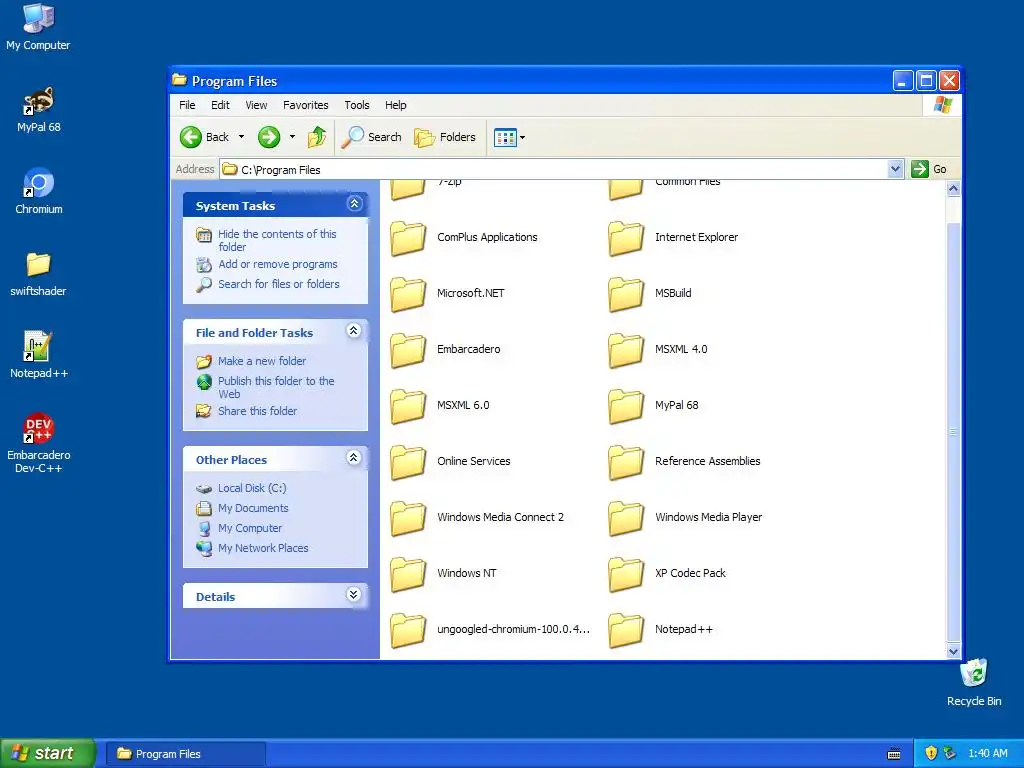
Task: Go to My Documents link
Action: (x=253, y=508)
